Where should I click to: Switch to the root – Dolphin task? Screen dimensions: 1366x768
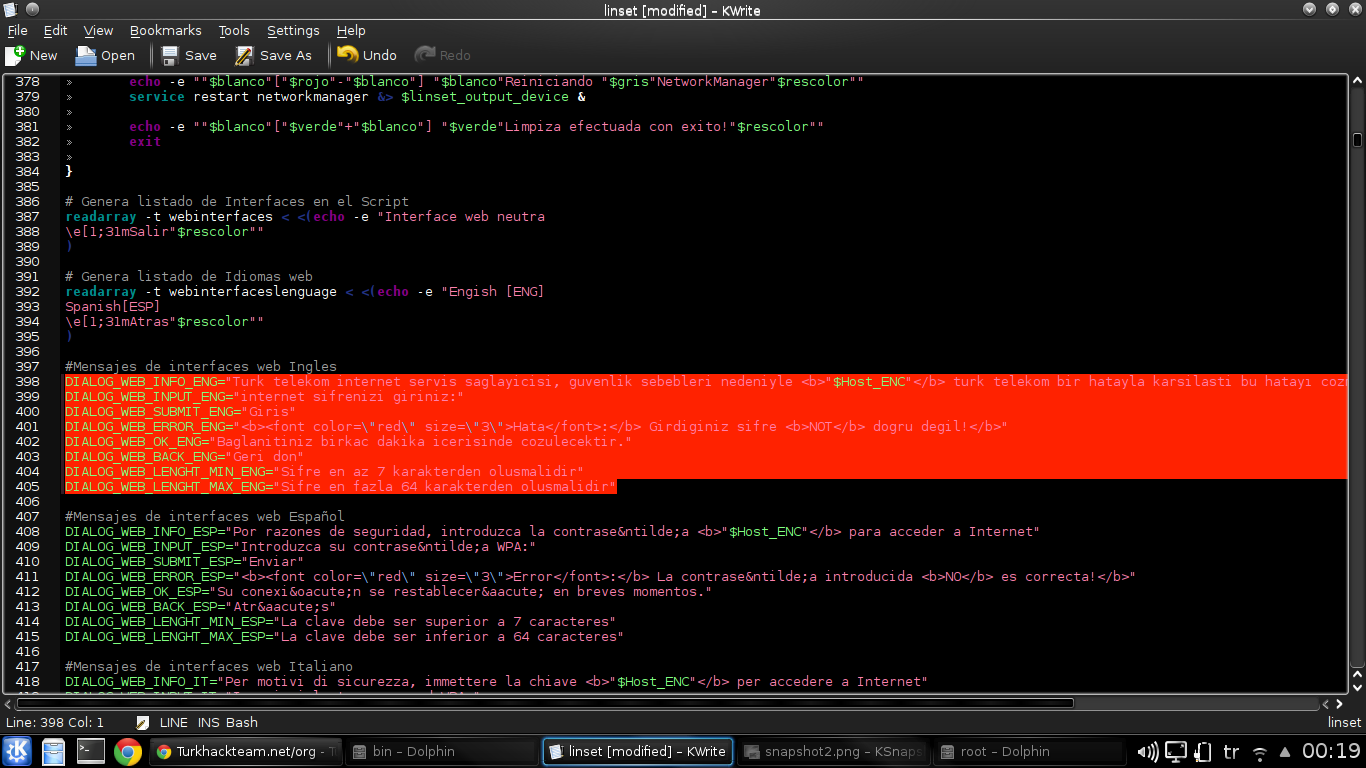click(1029, 751)
